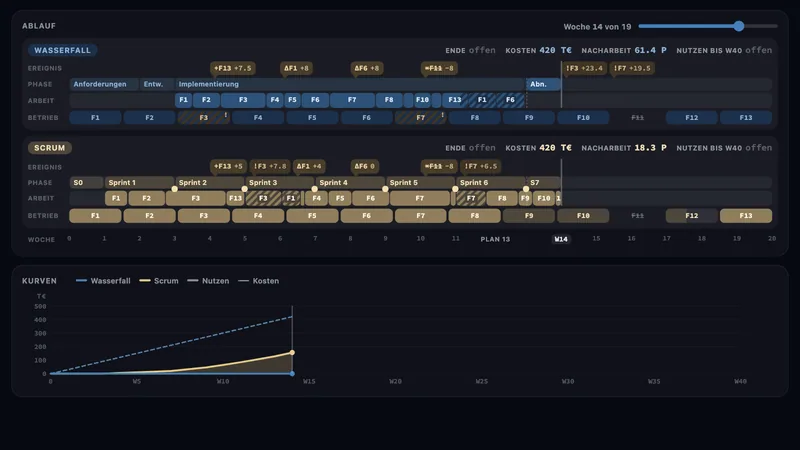Select the Implementierung phase bar
The image size is (800, 450).
[351, 84]
